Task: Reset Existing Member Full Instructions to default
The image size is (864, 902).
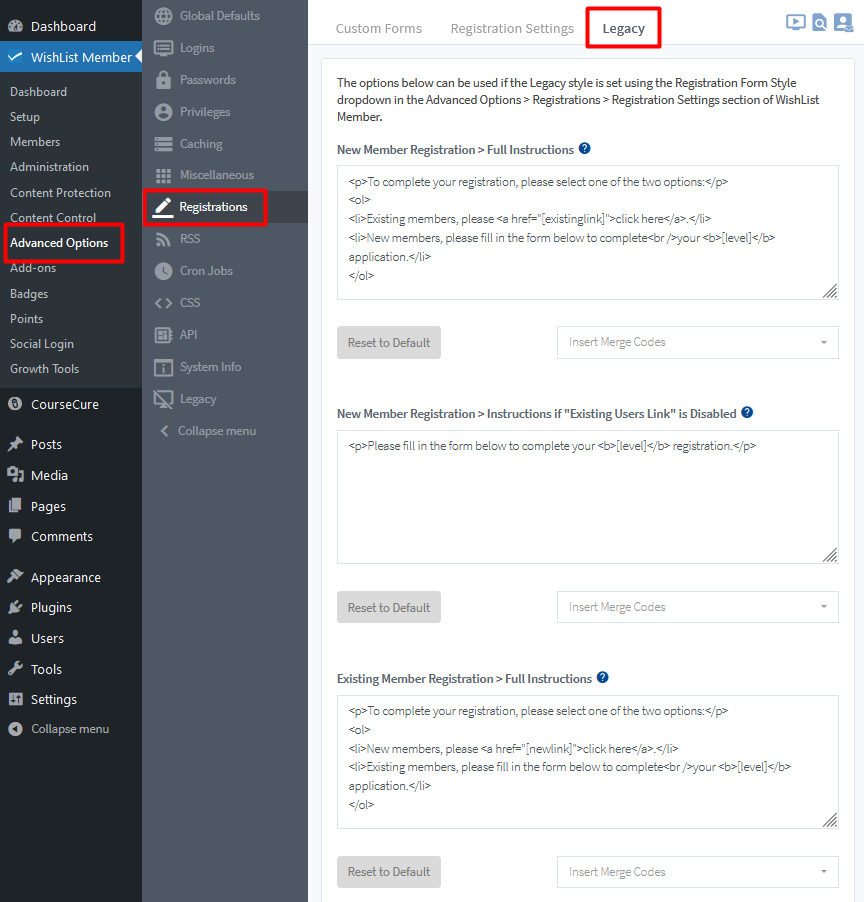Action: pyautogui.click(x=389, y=872)
